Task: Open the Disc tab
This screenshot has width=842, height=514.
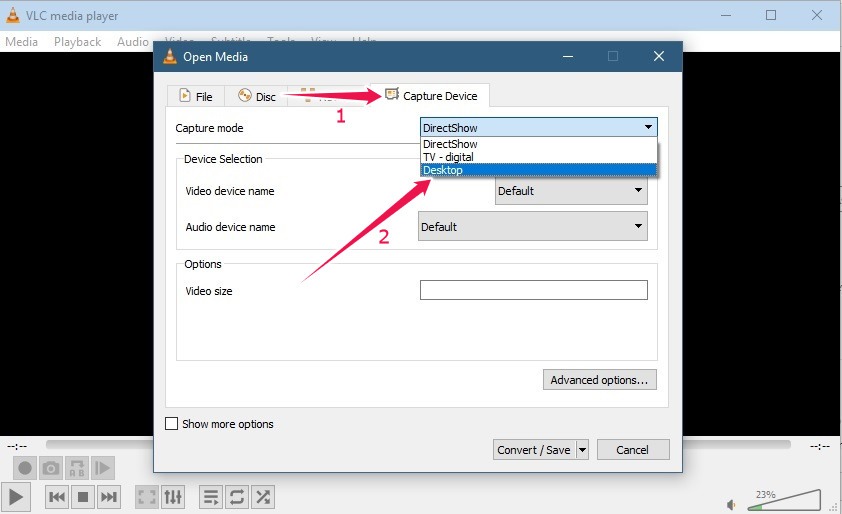Action: pyautogui.click(x=257, y=96)
